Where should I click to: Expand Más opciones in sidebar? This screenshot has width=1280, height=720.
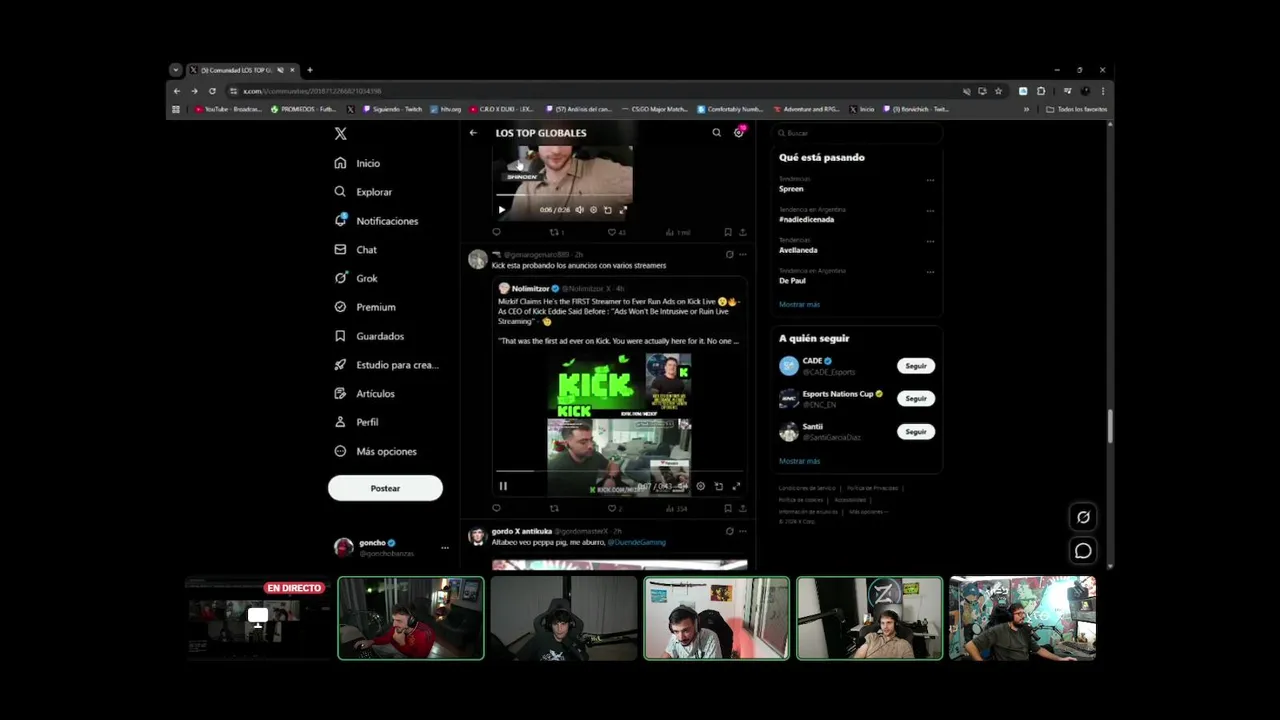tap(375, 451)
